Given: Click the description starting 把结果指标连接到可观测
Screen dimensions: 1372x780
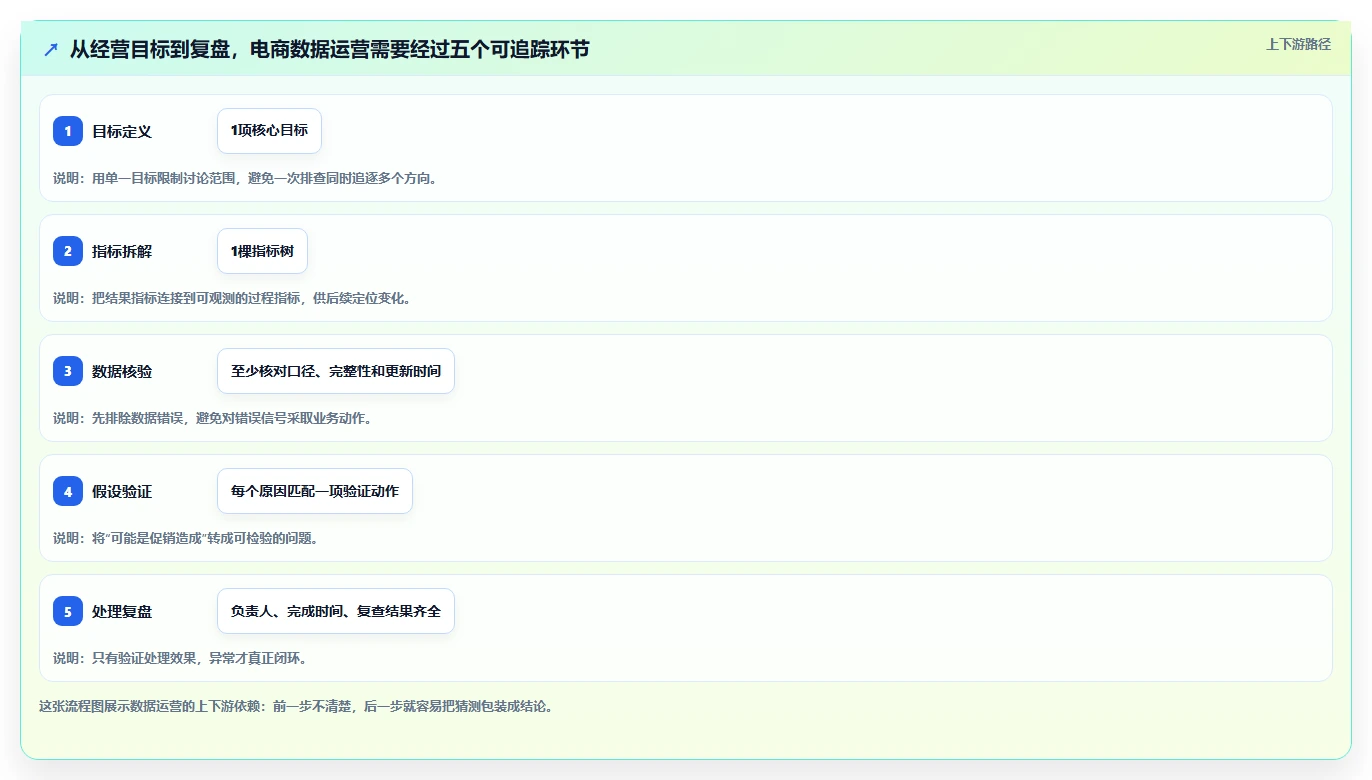Looking at the screenshot, I should pyautogui.click(x=232, y=298).
